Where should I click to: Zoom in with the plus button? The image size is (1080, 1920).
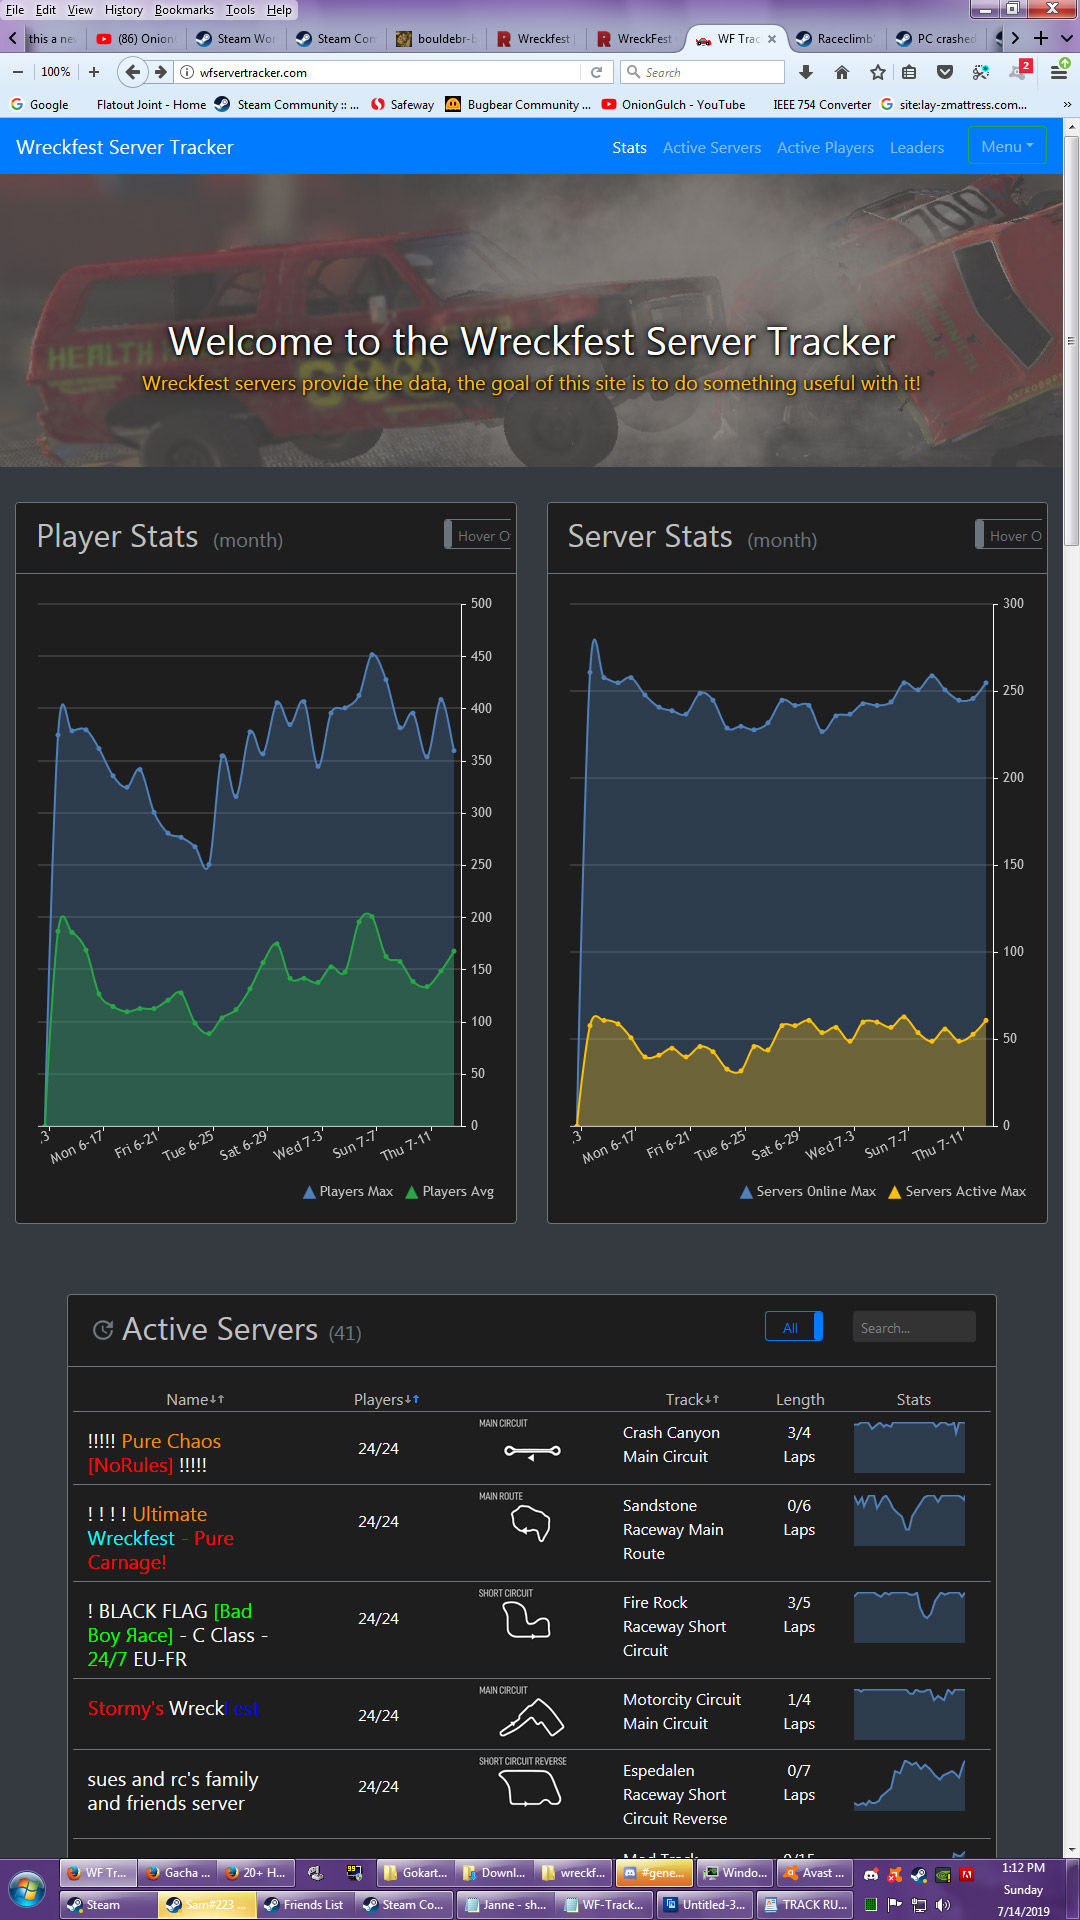tap(94, 72)
